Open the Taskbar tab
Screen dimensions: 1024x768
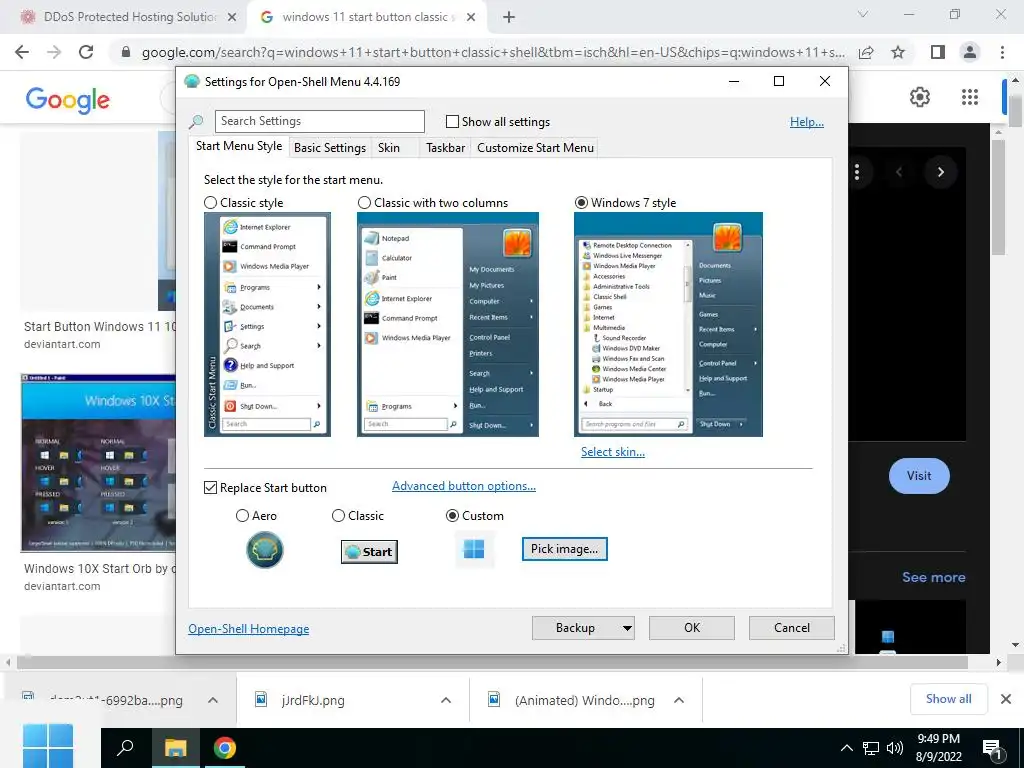tap(445, 148)
